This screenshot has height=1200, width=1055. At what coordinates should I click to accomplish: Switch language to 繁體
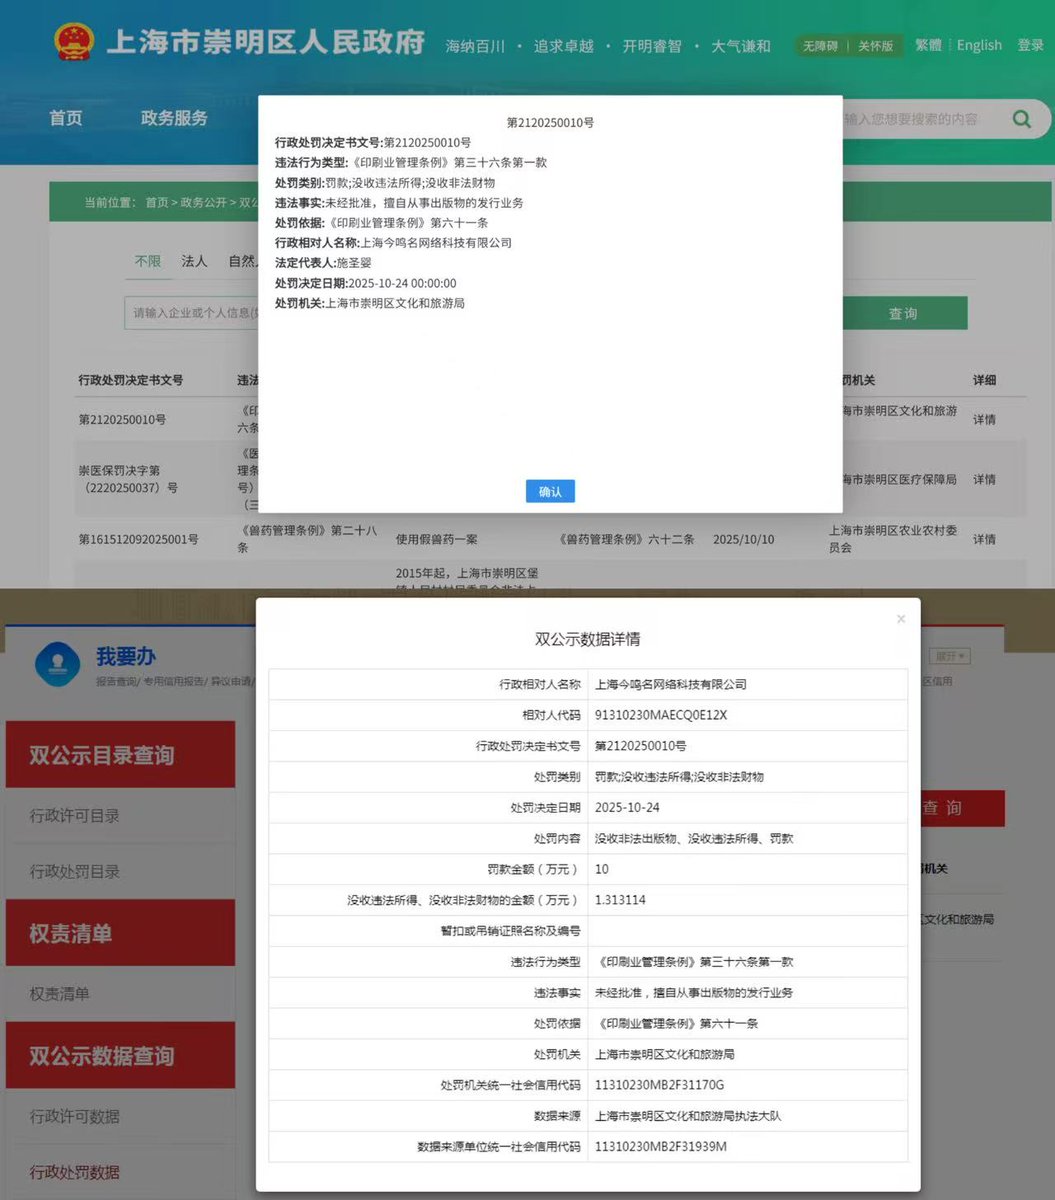pyautogui.click(x=928, y=45)
